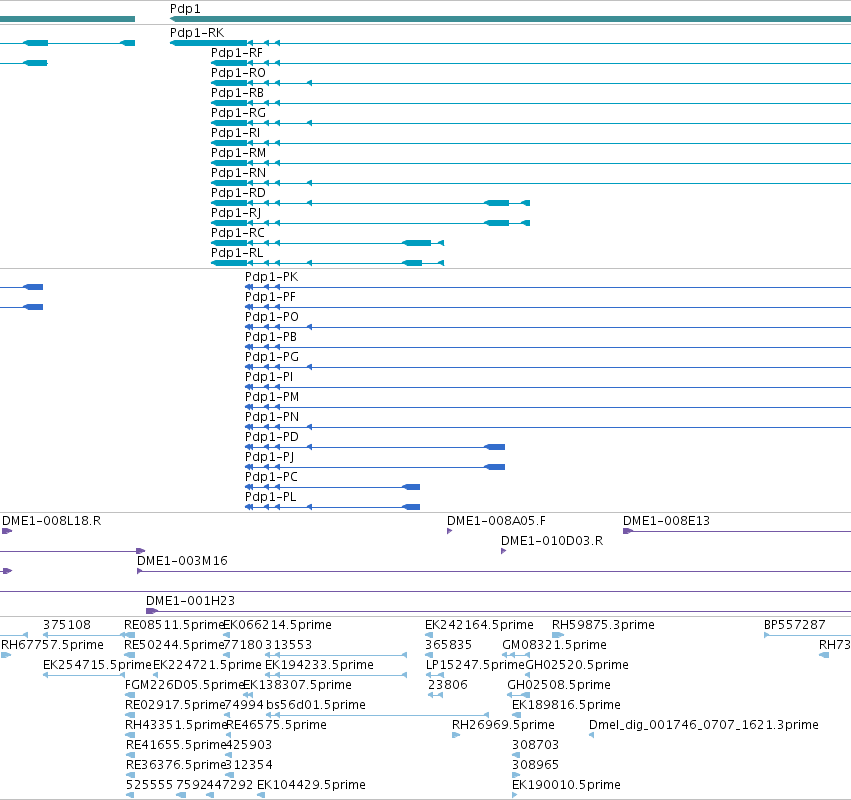The width and height of the screenshot is (851, 800).
Task: Click the BP557287 EST label
Action: click(x=795, y=625)
